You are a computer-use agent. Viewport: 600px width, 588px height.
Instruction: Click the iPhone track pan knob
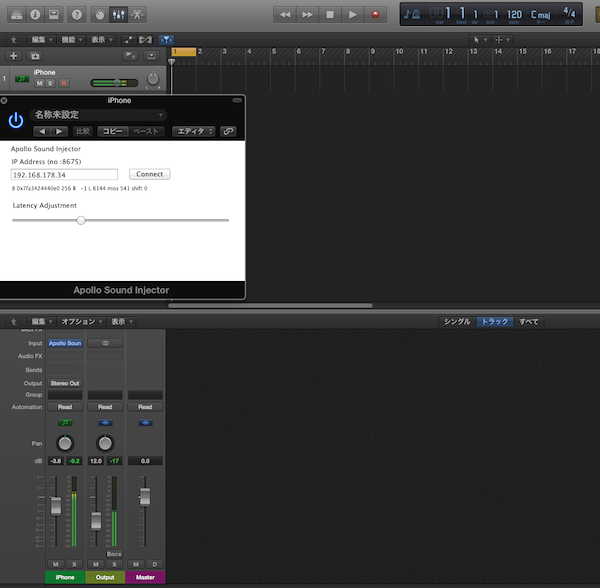click(x=153, y=79)
